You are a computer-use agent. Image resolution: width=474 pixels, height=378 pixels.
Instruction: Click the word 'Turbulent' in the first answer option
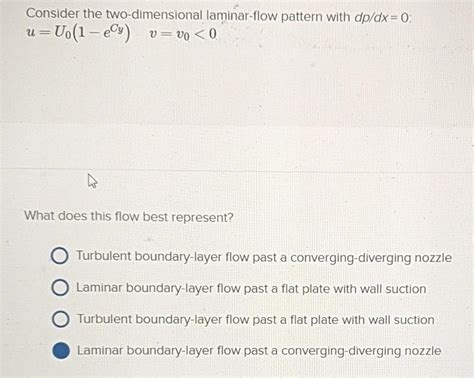coord(104,256)
